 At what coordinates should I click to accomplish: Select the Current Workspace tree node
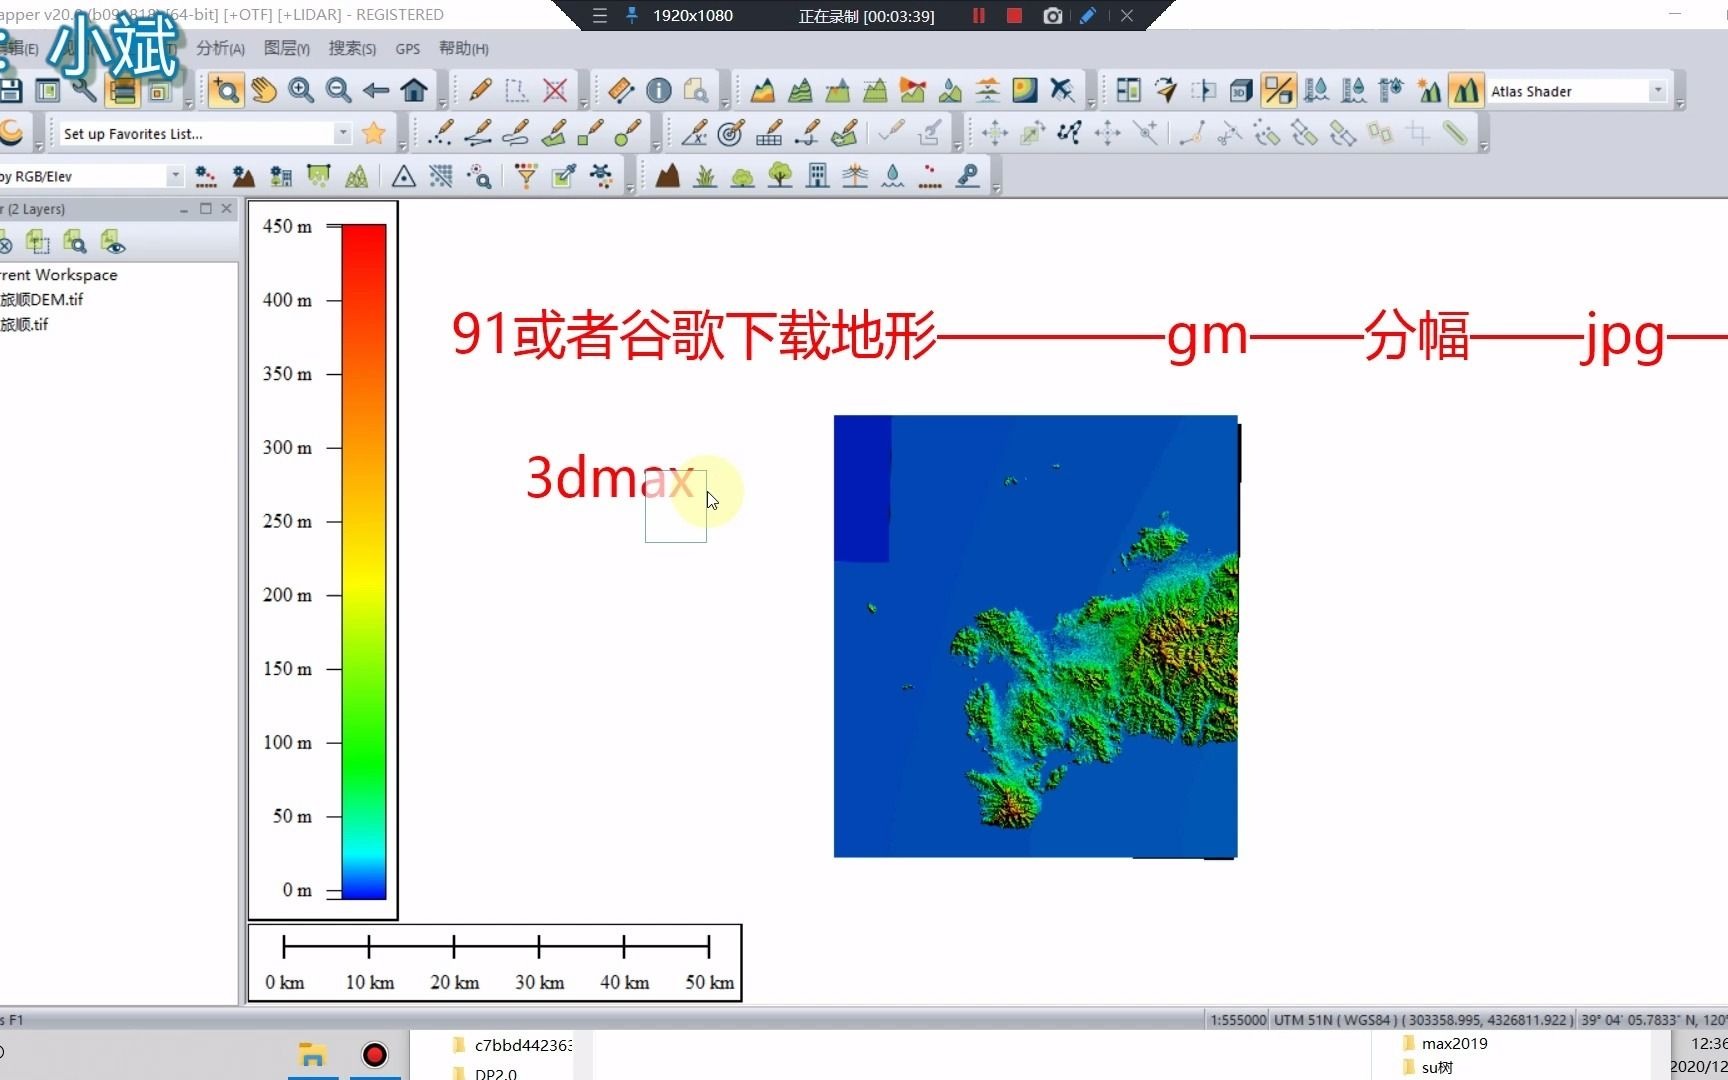59,274
